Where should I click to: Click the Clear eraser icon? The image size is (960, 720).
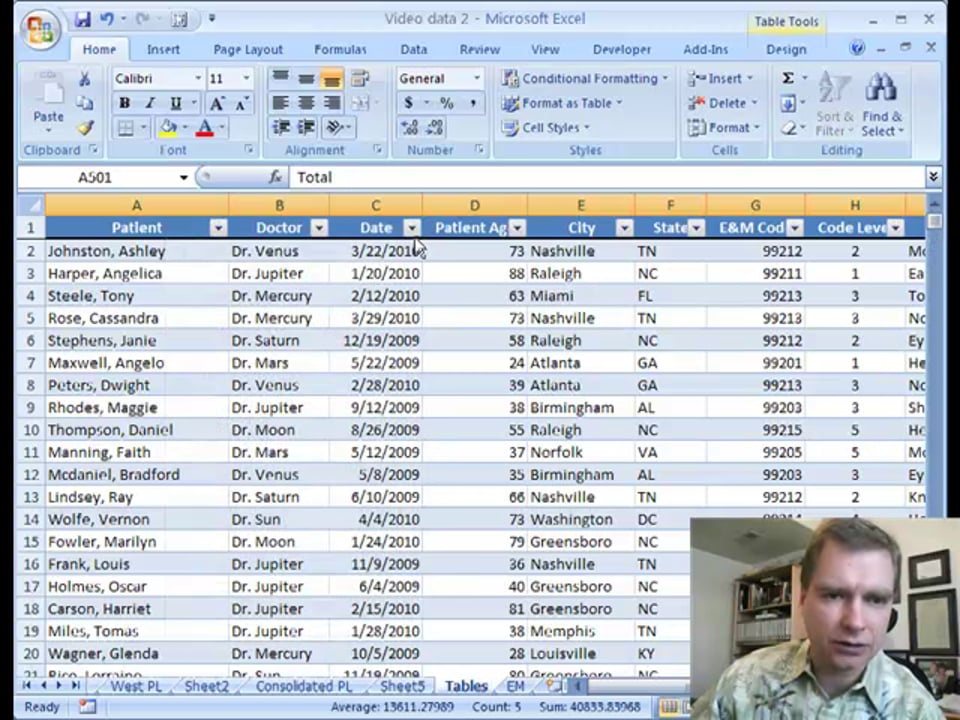pyautogui.click(x=789, y=128)
